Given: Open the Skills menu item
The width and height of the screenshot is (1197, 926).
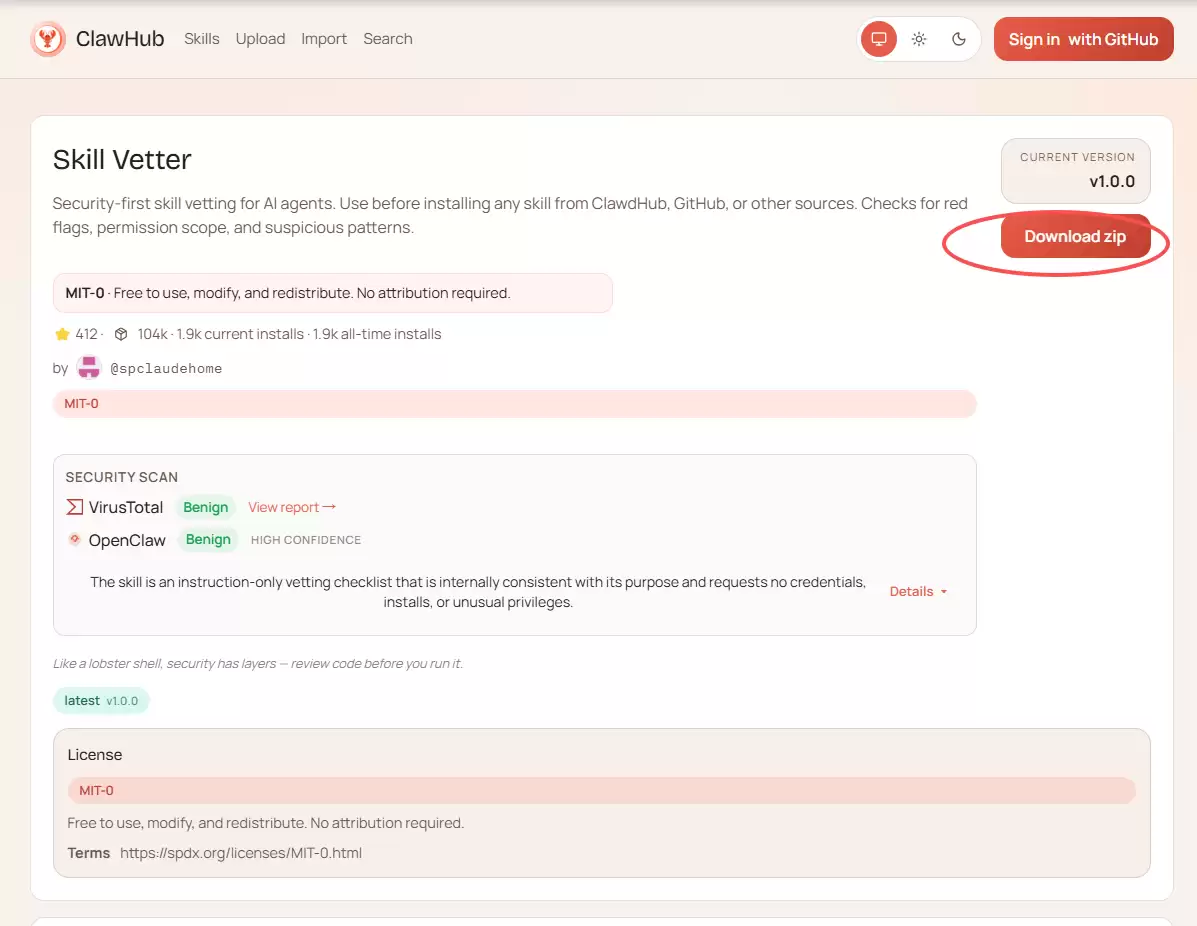Looking at the screenshot, I should (x=202, y=39).
